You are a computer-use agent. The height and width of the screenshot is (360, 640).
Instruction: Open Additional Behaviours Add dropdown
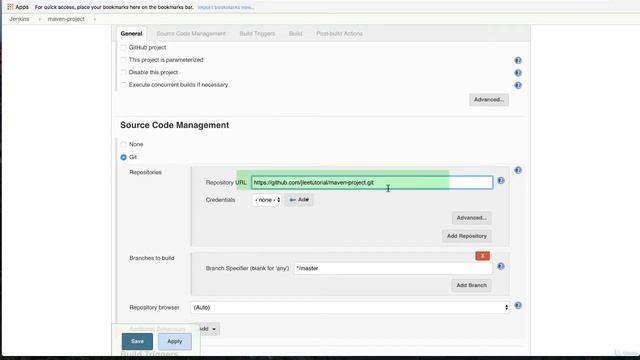click(208, 329)
